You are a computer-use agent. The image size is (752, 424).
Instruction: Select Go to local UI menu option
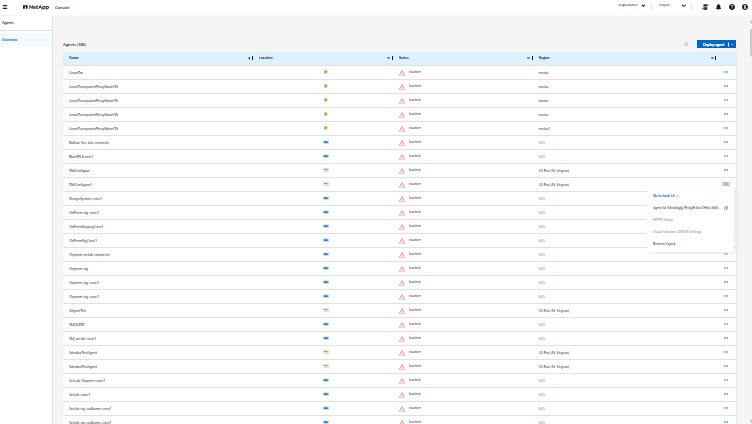666,195
